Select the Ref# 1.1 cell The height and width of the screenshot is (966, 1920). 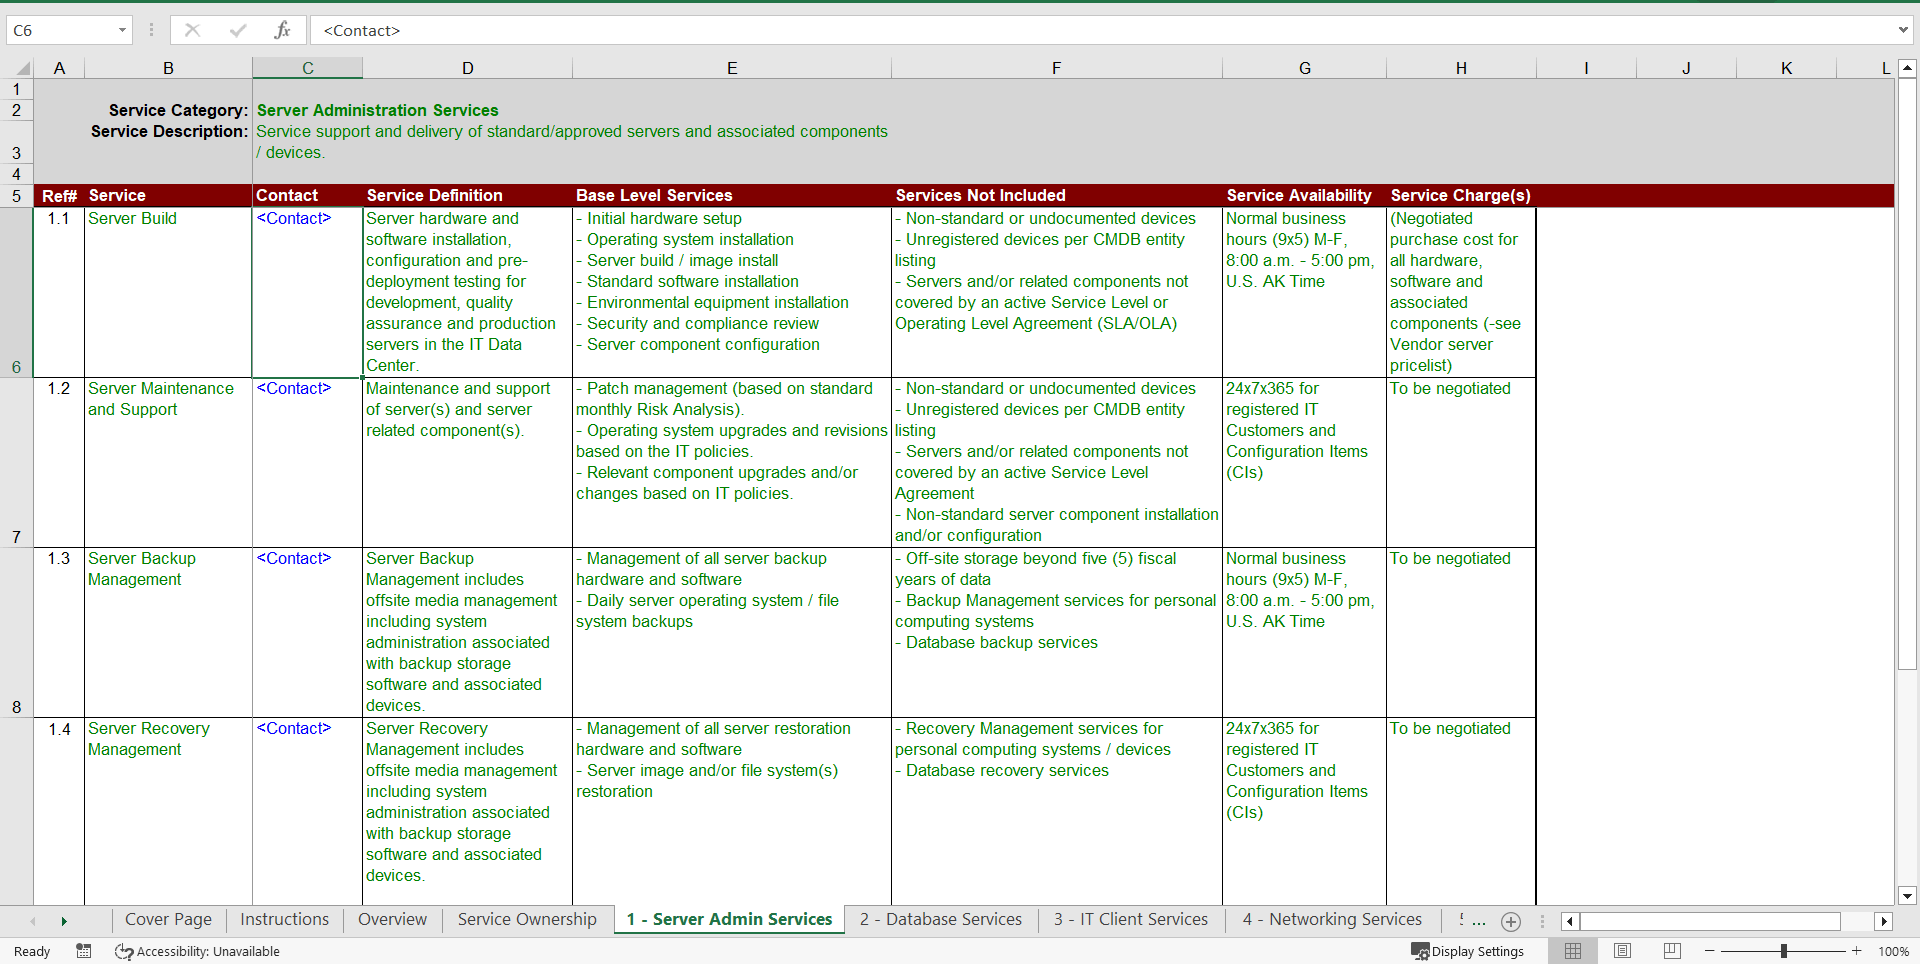click(x=59, y=292)
